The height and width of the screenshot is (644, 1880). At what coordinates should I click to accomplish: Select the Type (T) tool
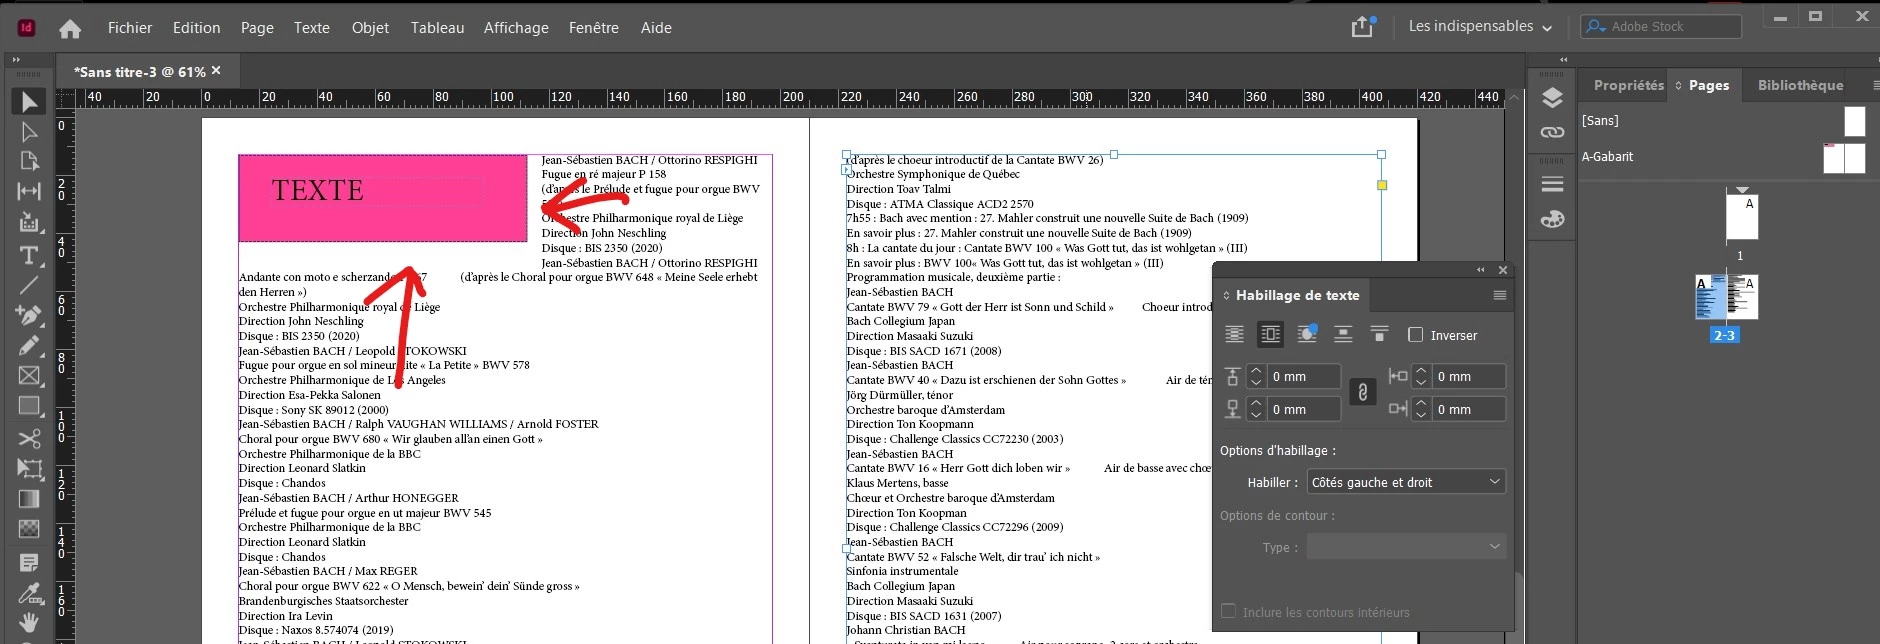tap(29, 255)
